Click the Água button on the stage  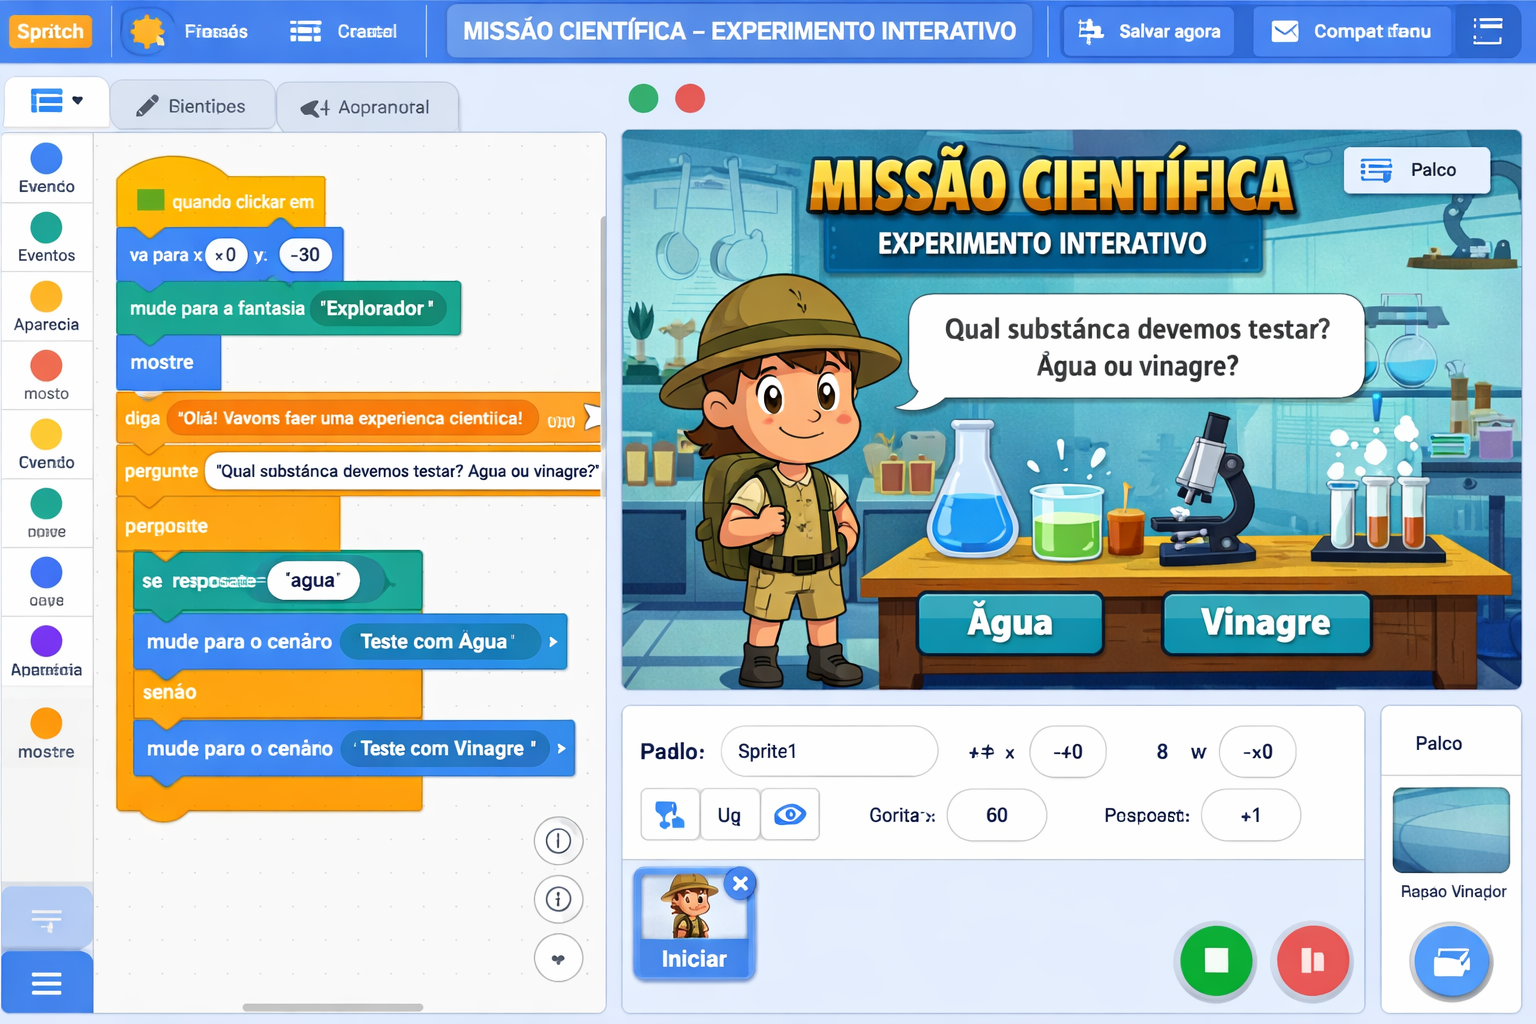tap(1009, 623)
